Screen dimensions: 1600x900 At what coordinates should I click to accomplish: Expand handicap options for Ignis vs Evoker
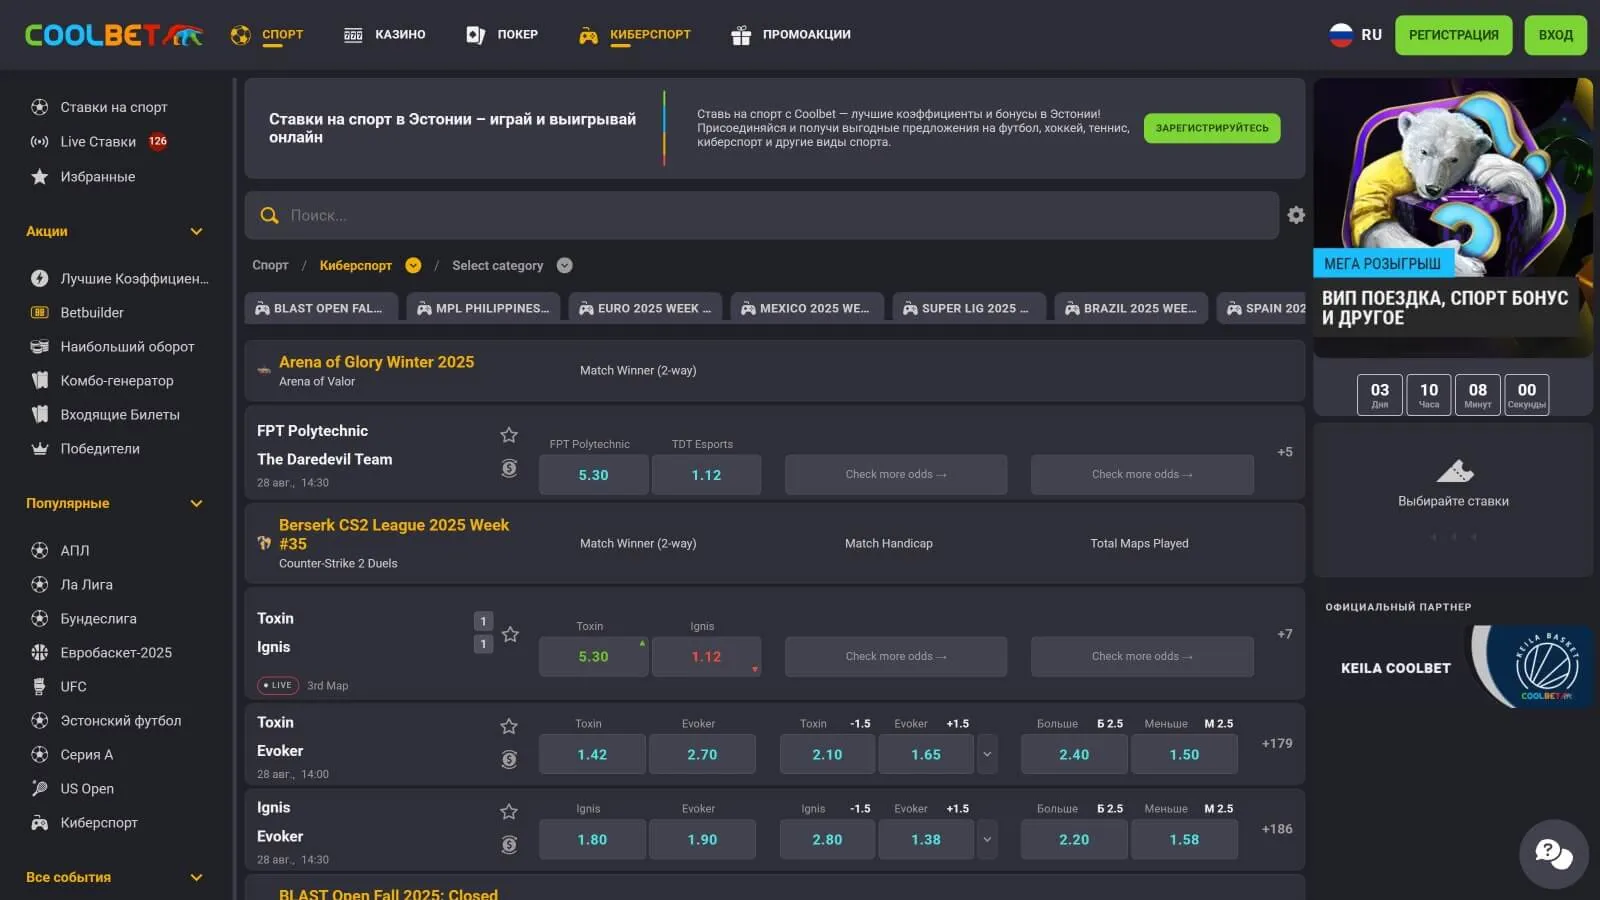point(987,840)
